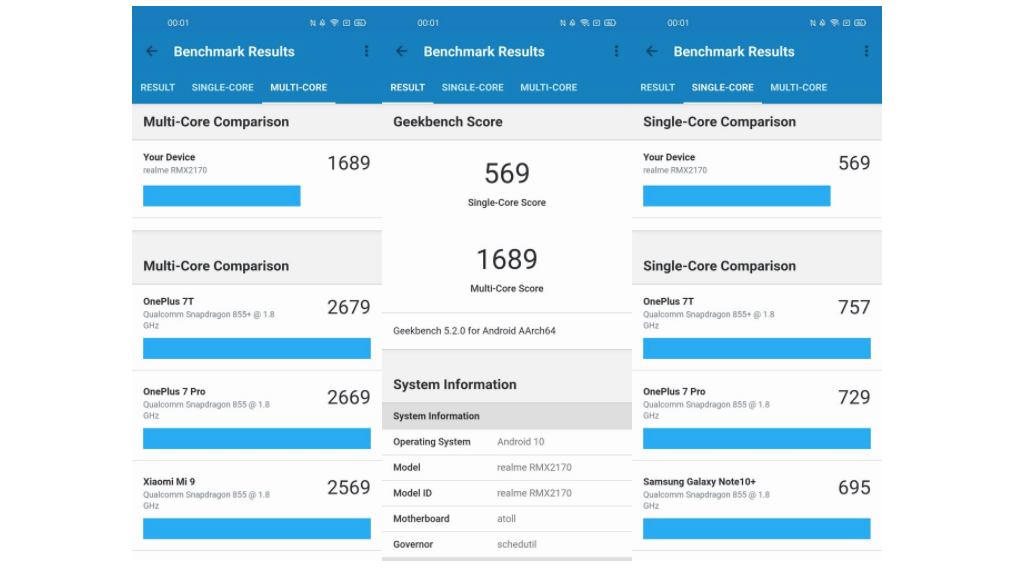Select SINGLE-CORE tab in the left panel
Viewport: 1016px width, 577px height.
click(x=222, y=88)
